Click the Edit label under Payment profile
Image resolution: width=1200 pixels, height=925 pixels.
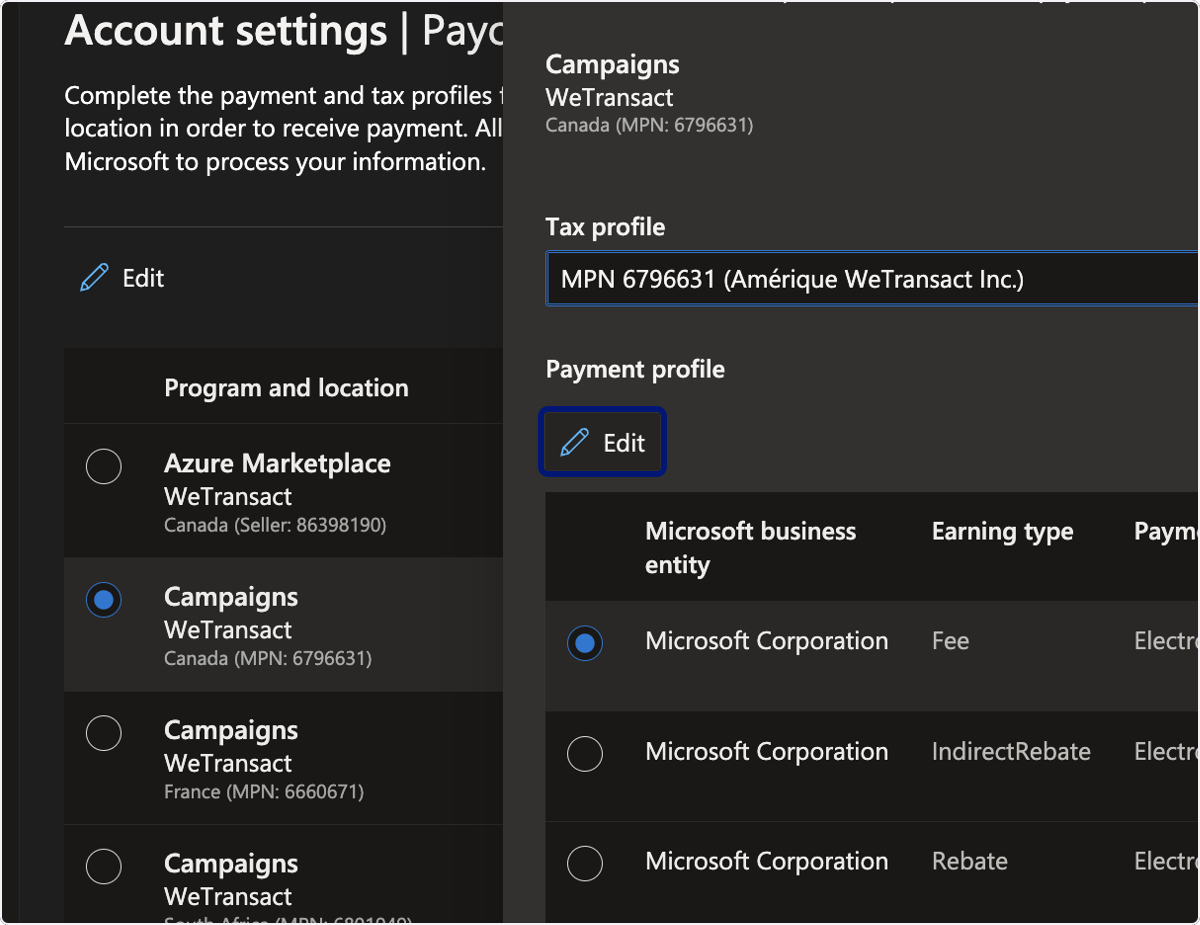coord(624,443)
